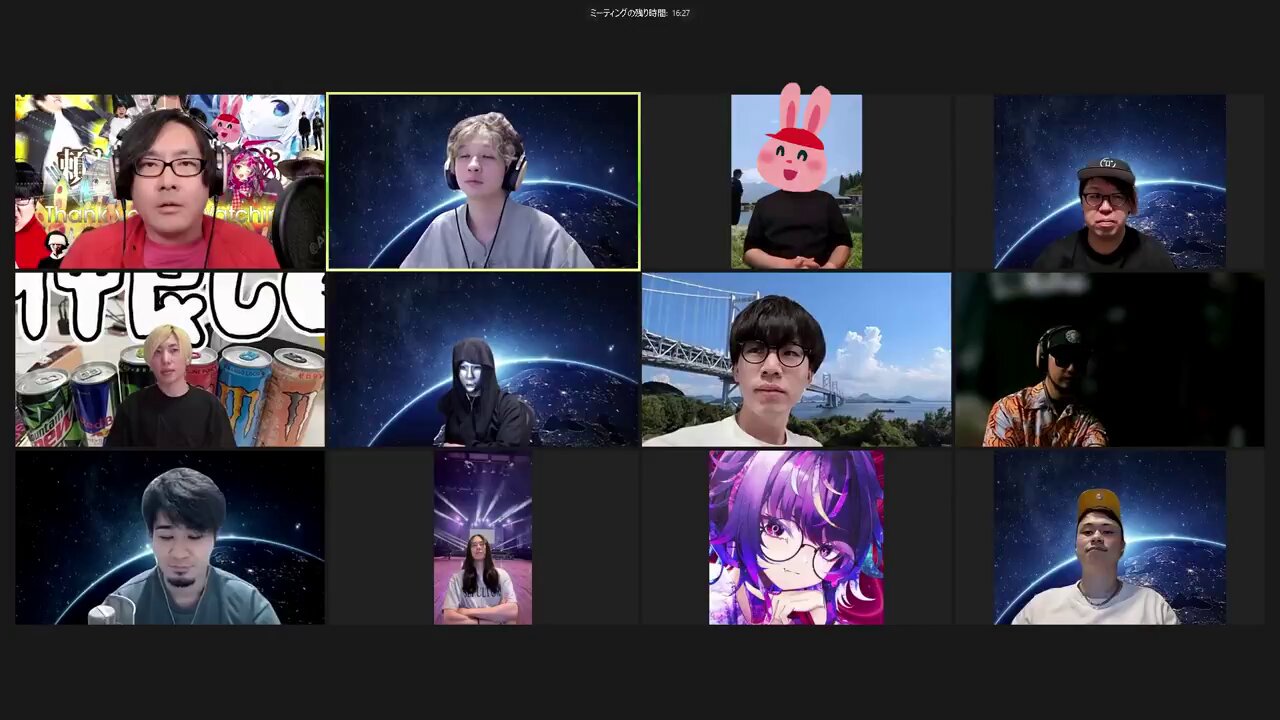Select the tile with bridge background
Viewport: 1280px width, 720px height.
pyautogui.click(x=796, y=360)
